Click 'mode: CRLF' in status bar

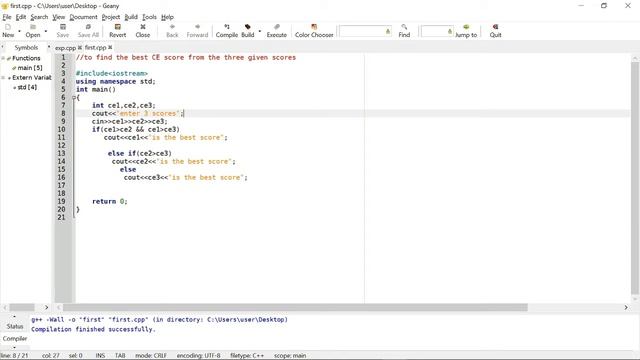click(151, 356)
